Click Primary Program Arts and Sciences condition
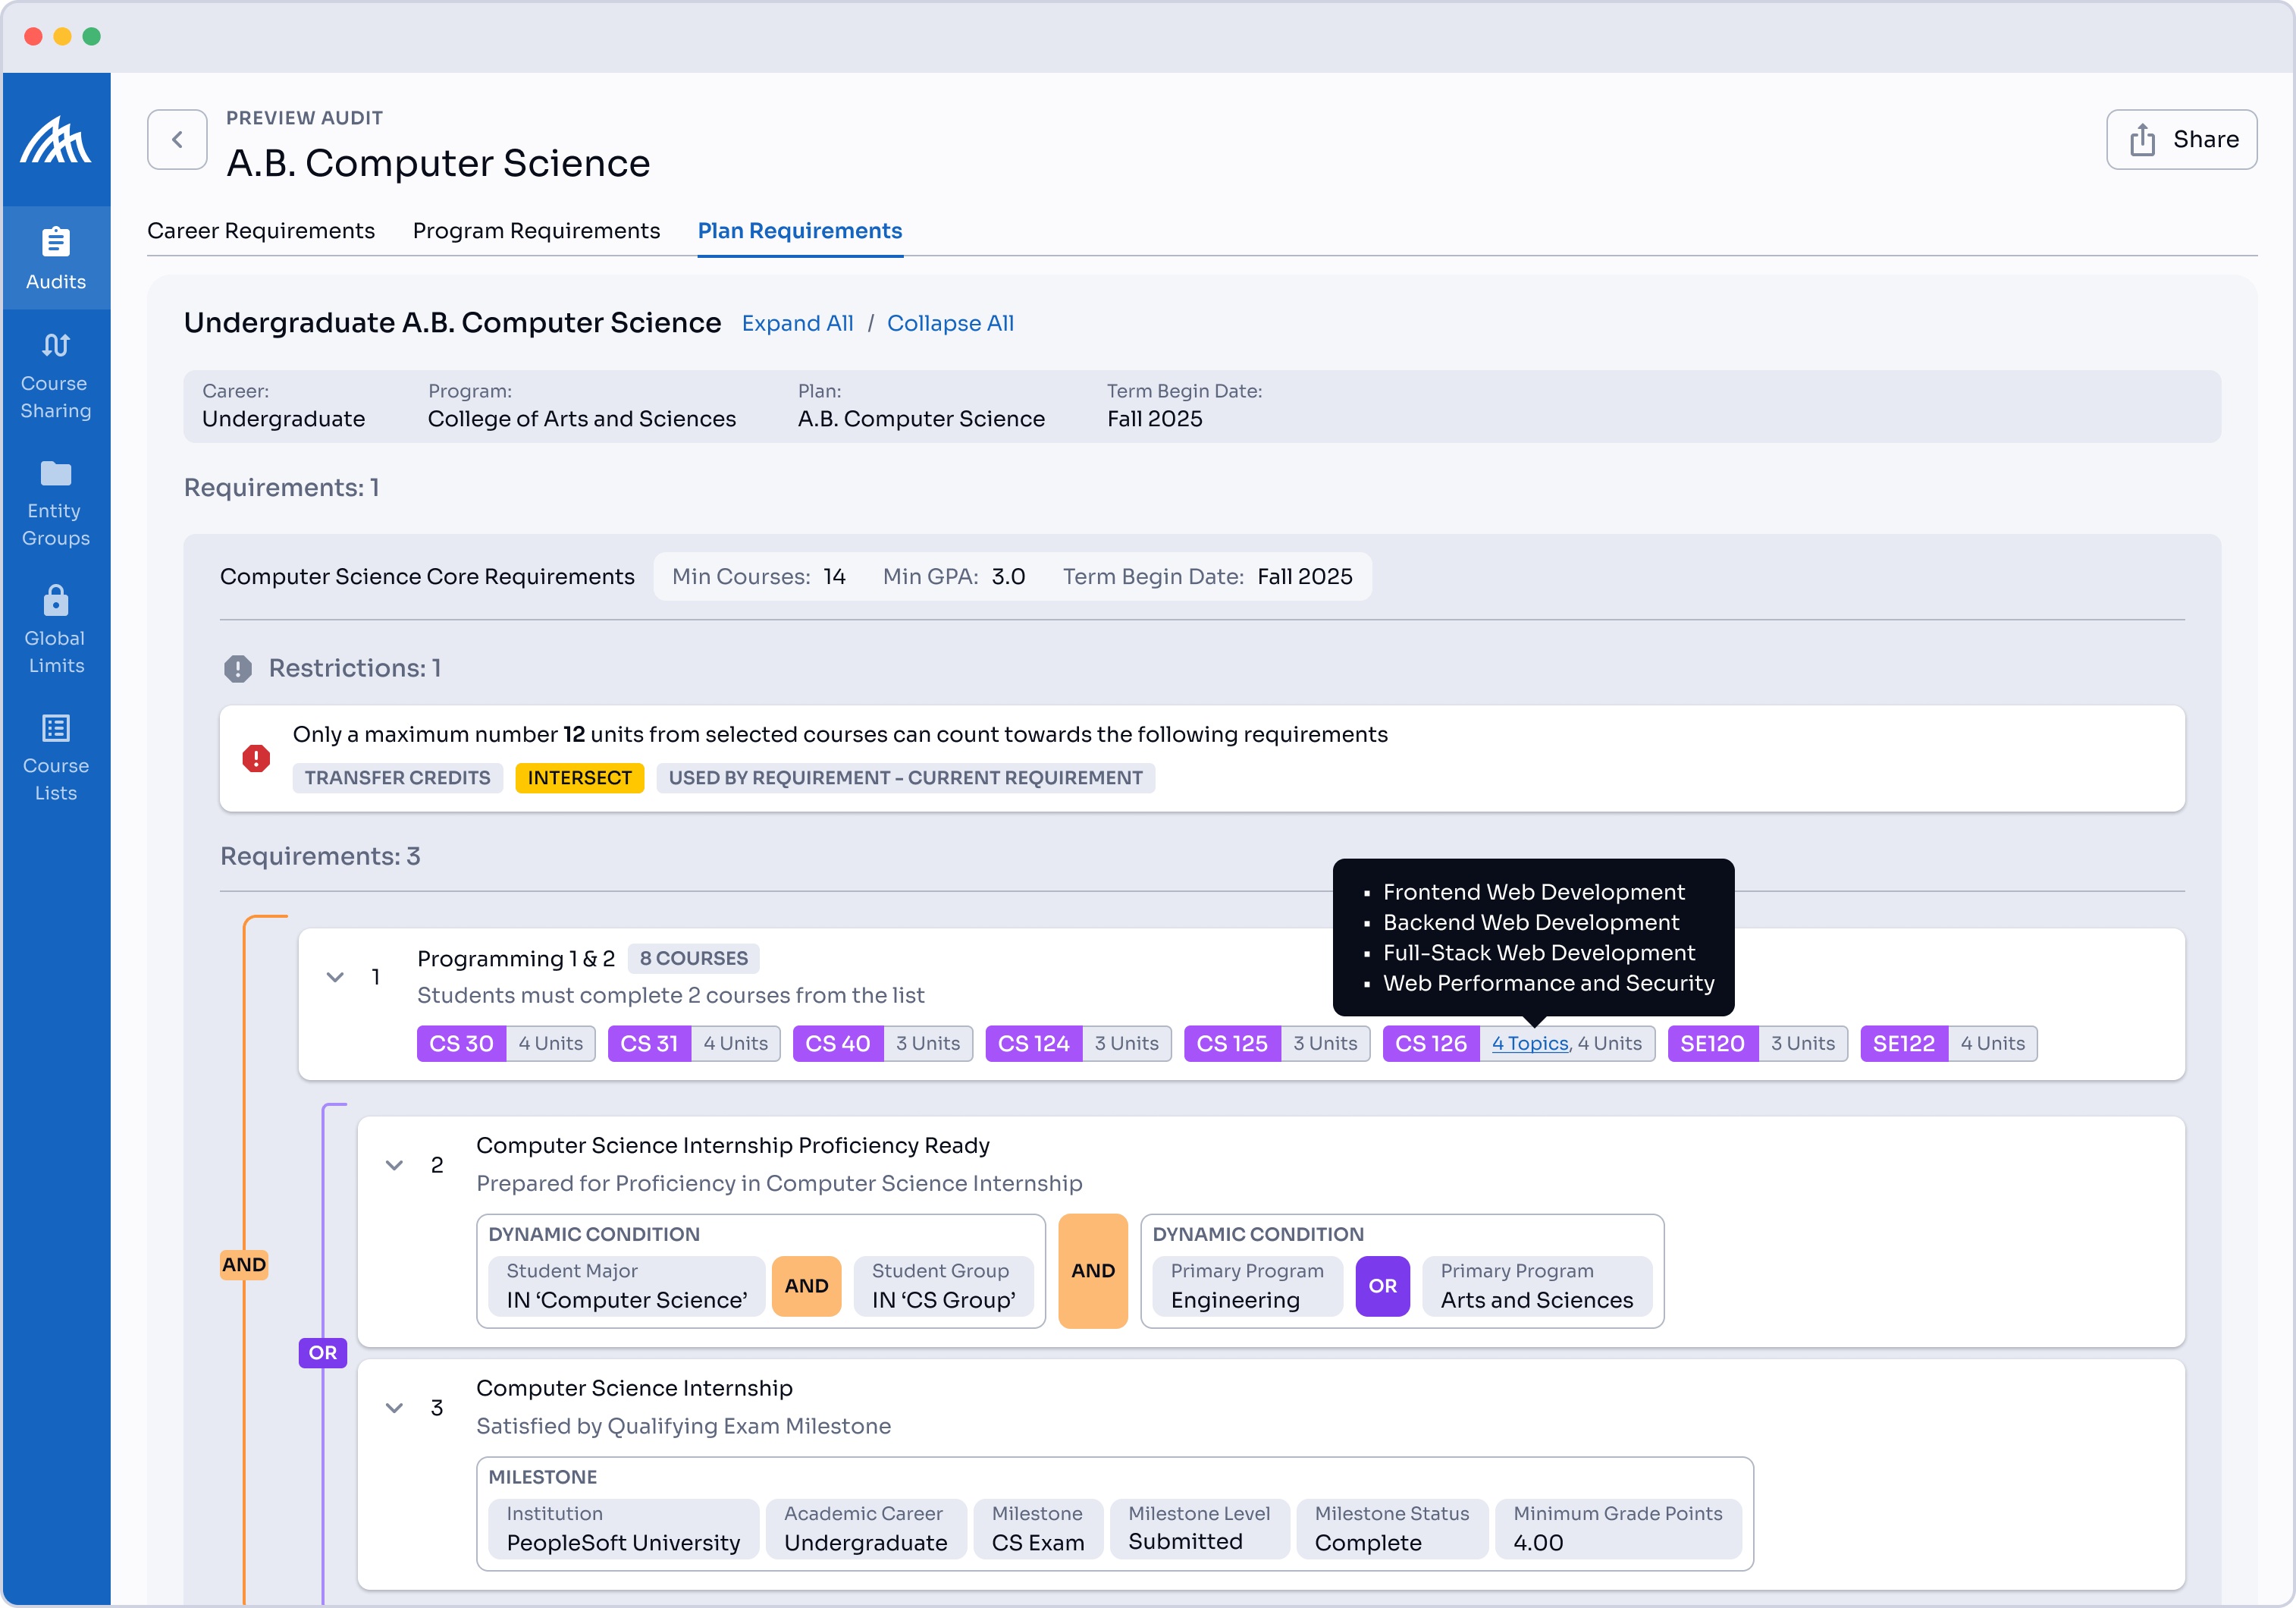The width and height of the screenshot is (2296, 1608). click(x=1538, y=1286)
